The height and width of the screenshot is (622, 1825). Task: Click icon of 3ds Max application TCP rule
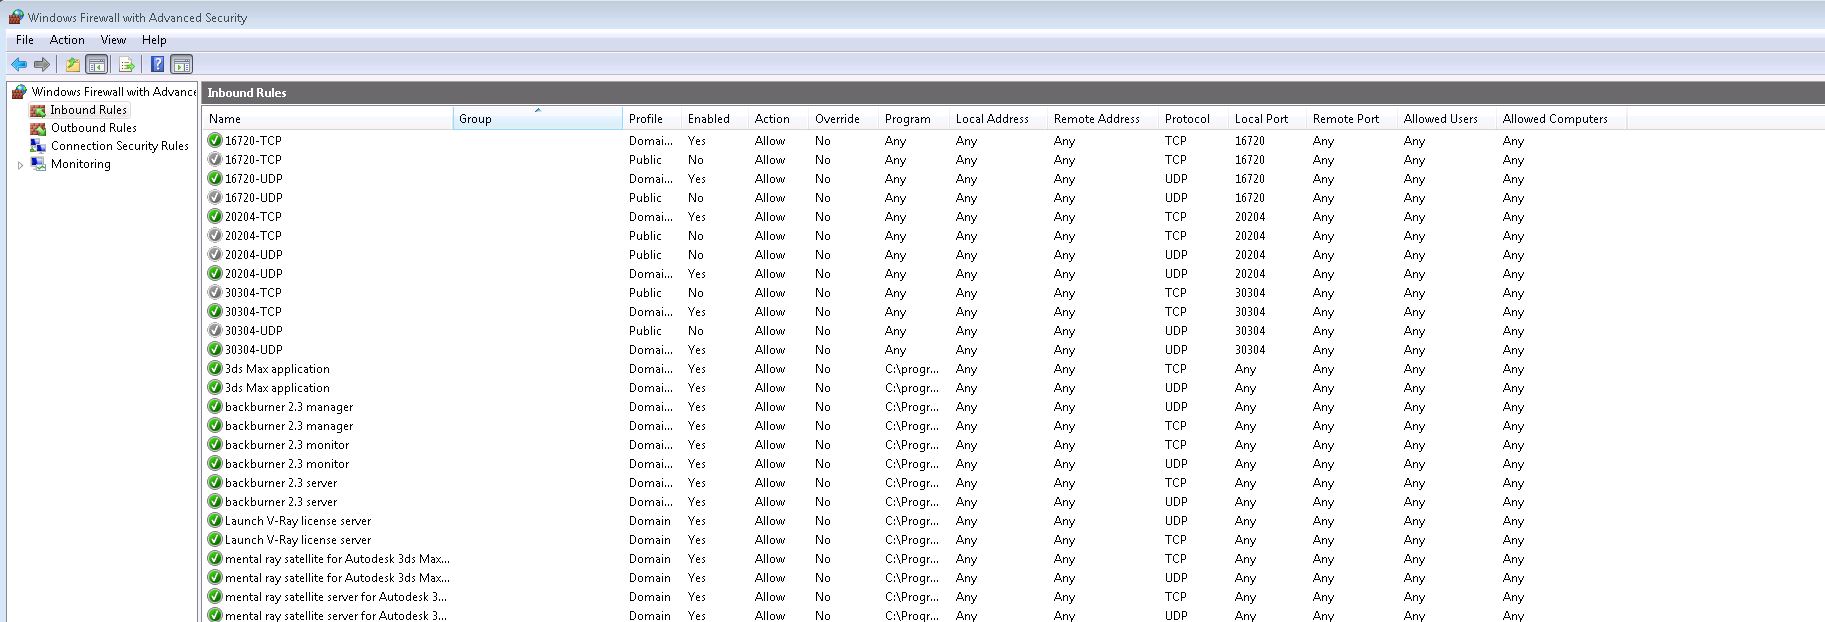pos(215,368)
